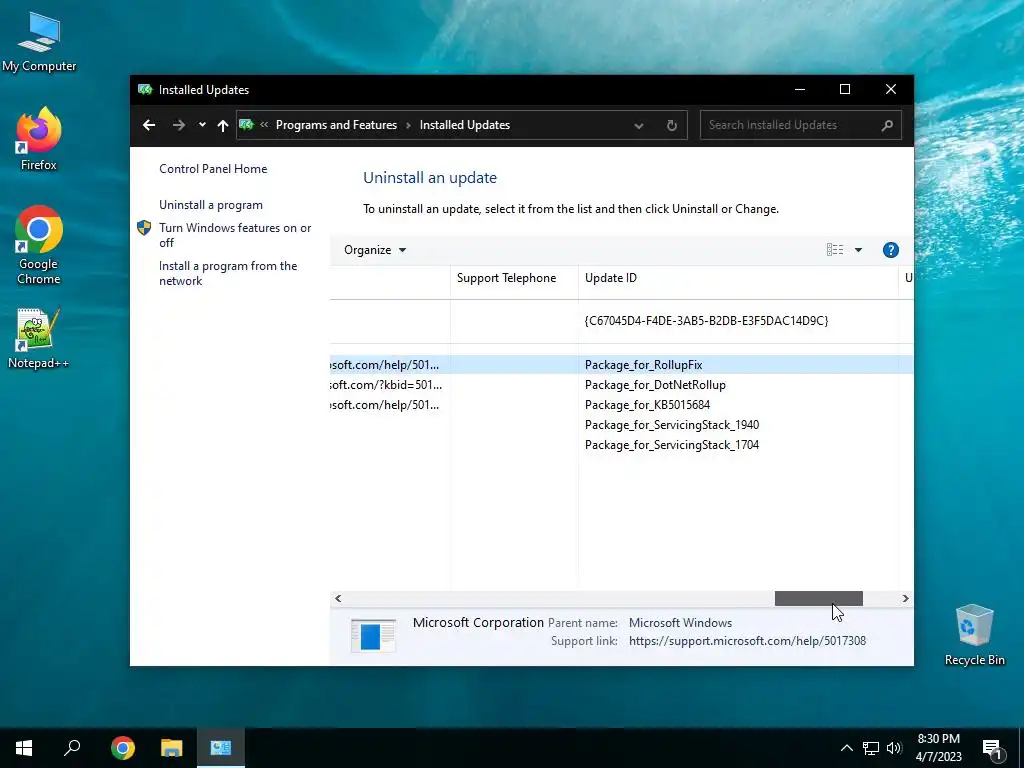Click the Installed Updates title bar icon
Image resolution: width=1024 pixels, height=768 pixels.
[145, 89]
